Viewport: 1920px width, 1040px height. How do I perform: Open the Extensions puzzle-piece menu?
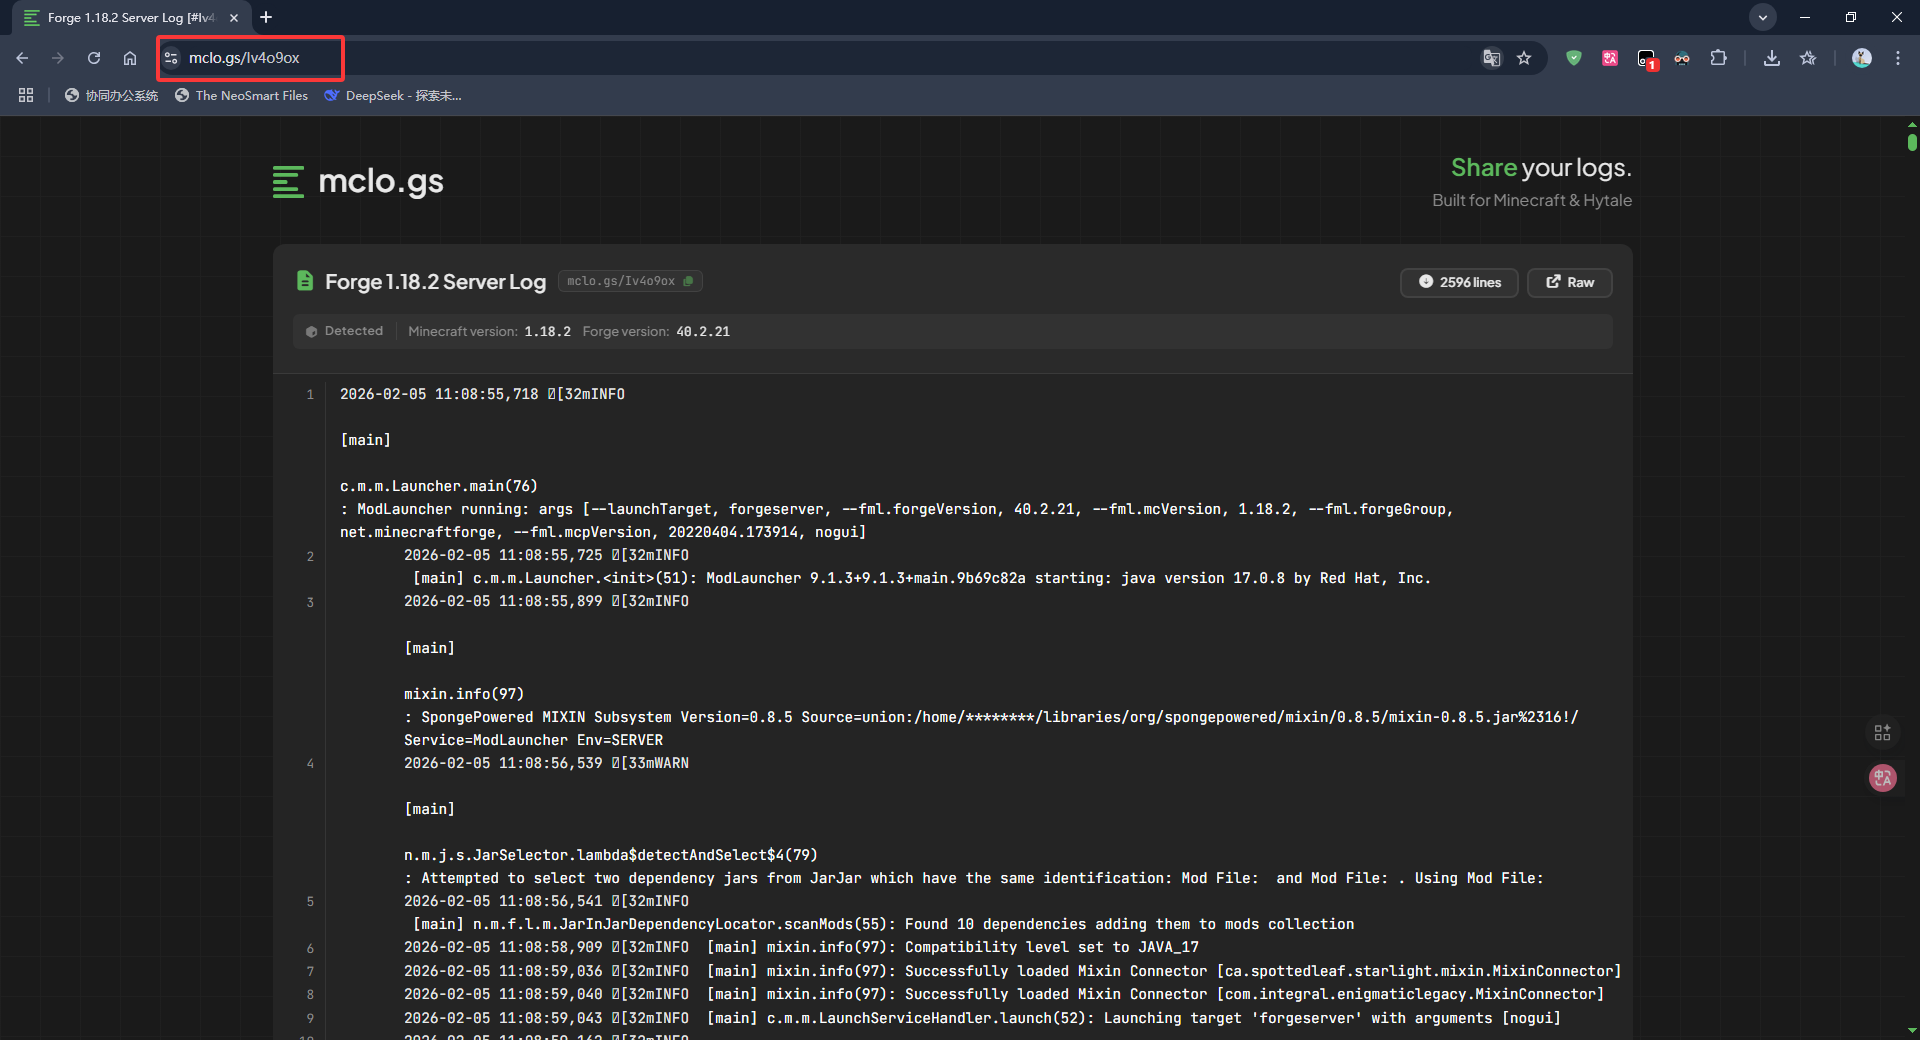pyautogui.click(x=1718, y=58)
